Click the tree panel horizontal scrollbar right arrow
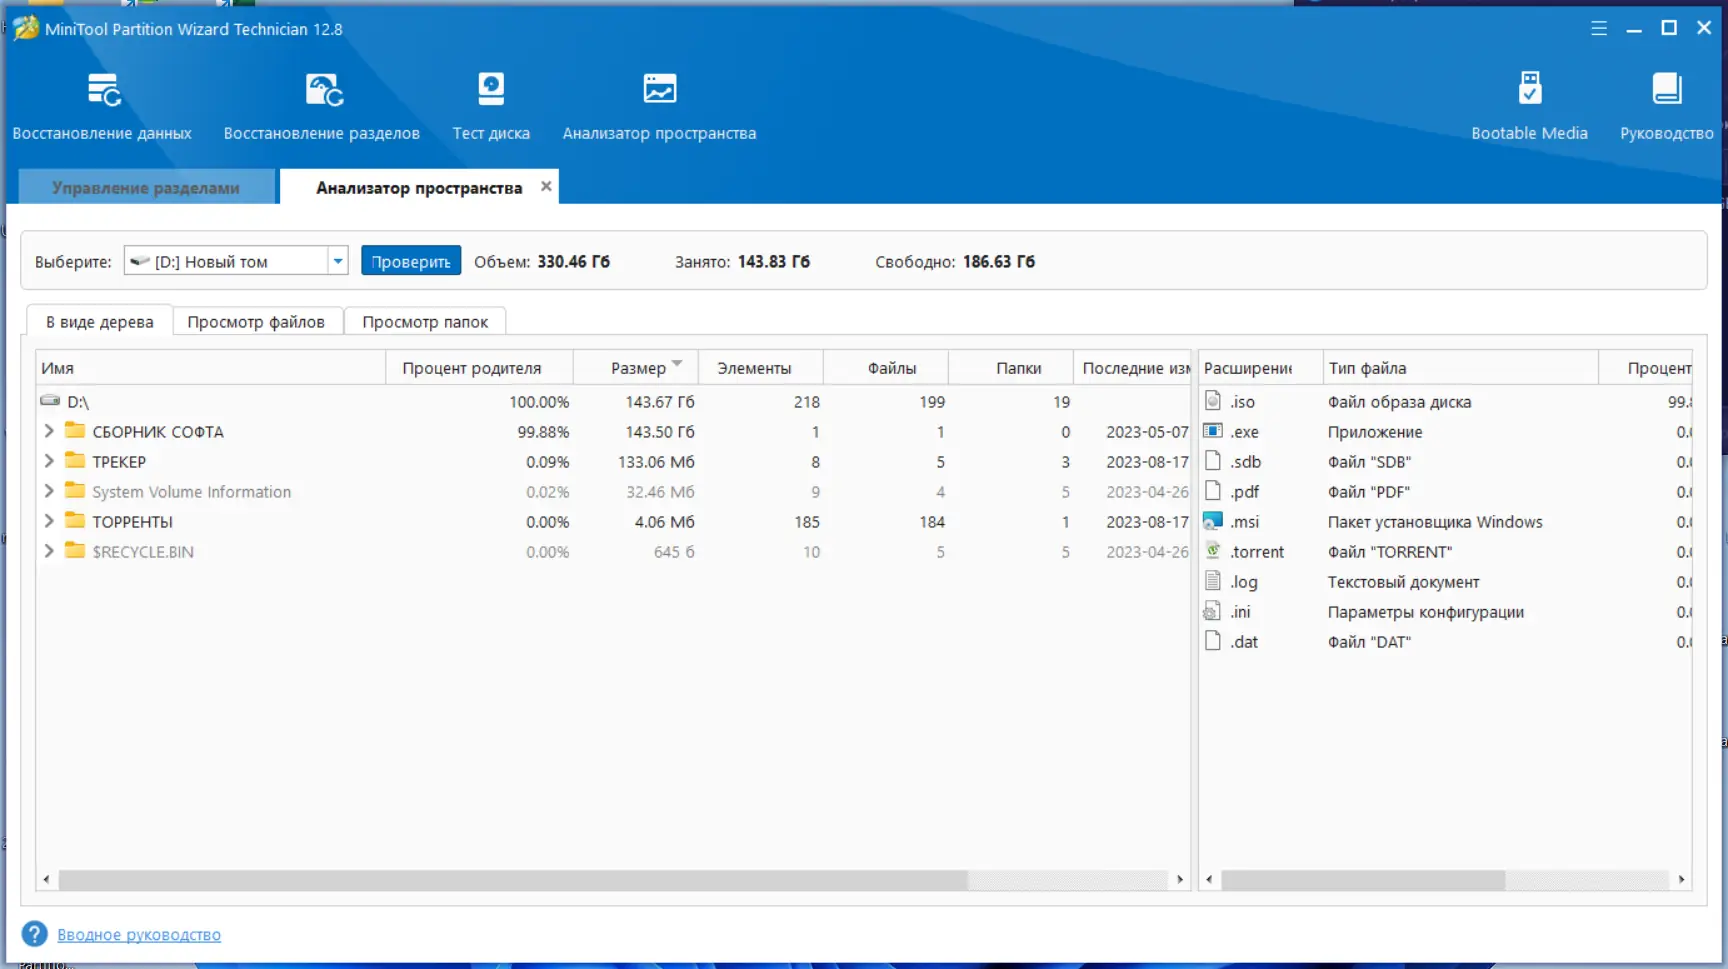This screenshot has height=969, width=1728. [x=1180, y=879]
